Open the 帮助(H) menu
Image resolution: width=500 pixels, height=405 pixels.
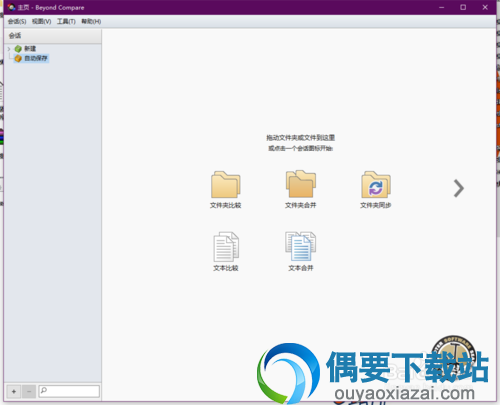91,22
